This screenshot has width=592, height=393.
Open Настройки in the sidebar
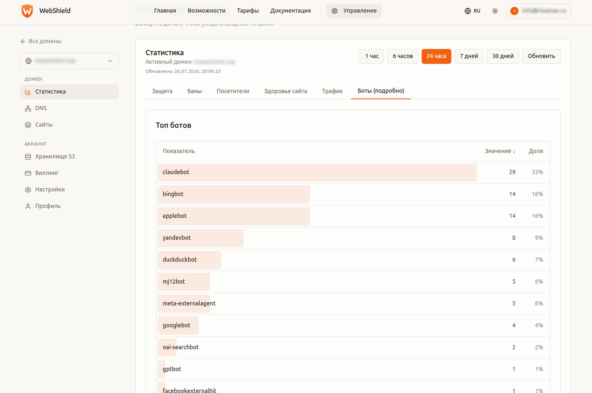point(69,190)
